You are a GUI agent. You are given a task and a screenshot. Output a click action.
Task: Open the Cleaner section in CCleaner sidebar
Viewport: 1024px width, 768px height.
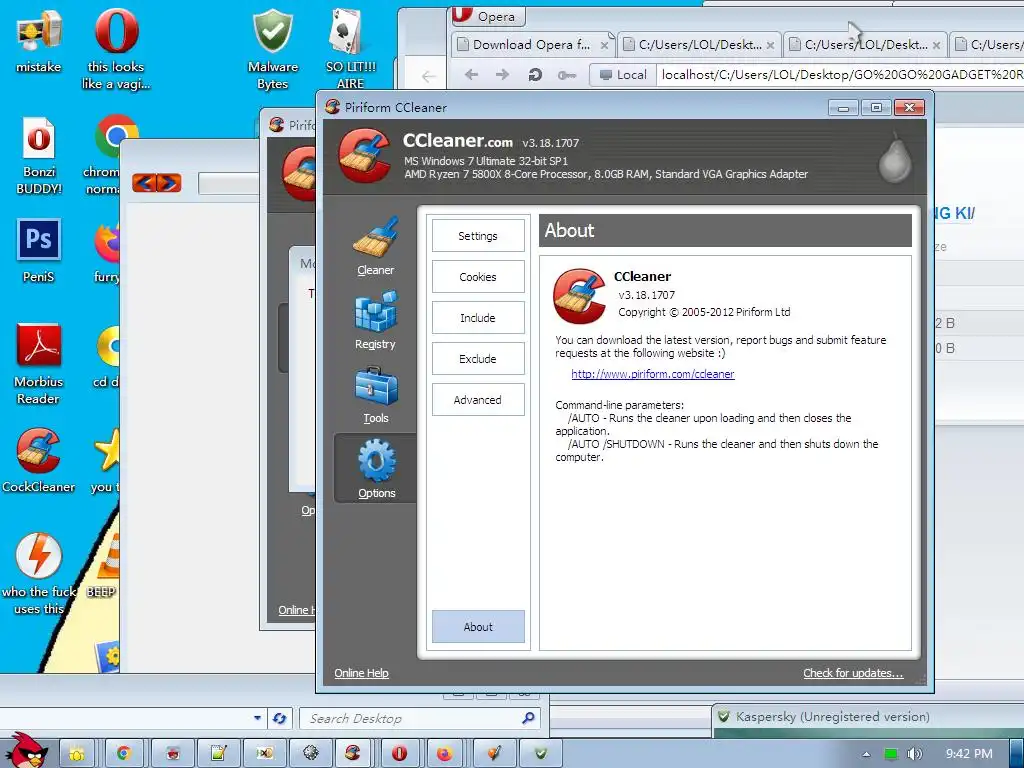[376, 246]
